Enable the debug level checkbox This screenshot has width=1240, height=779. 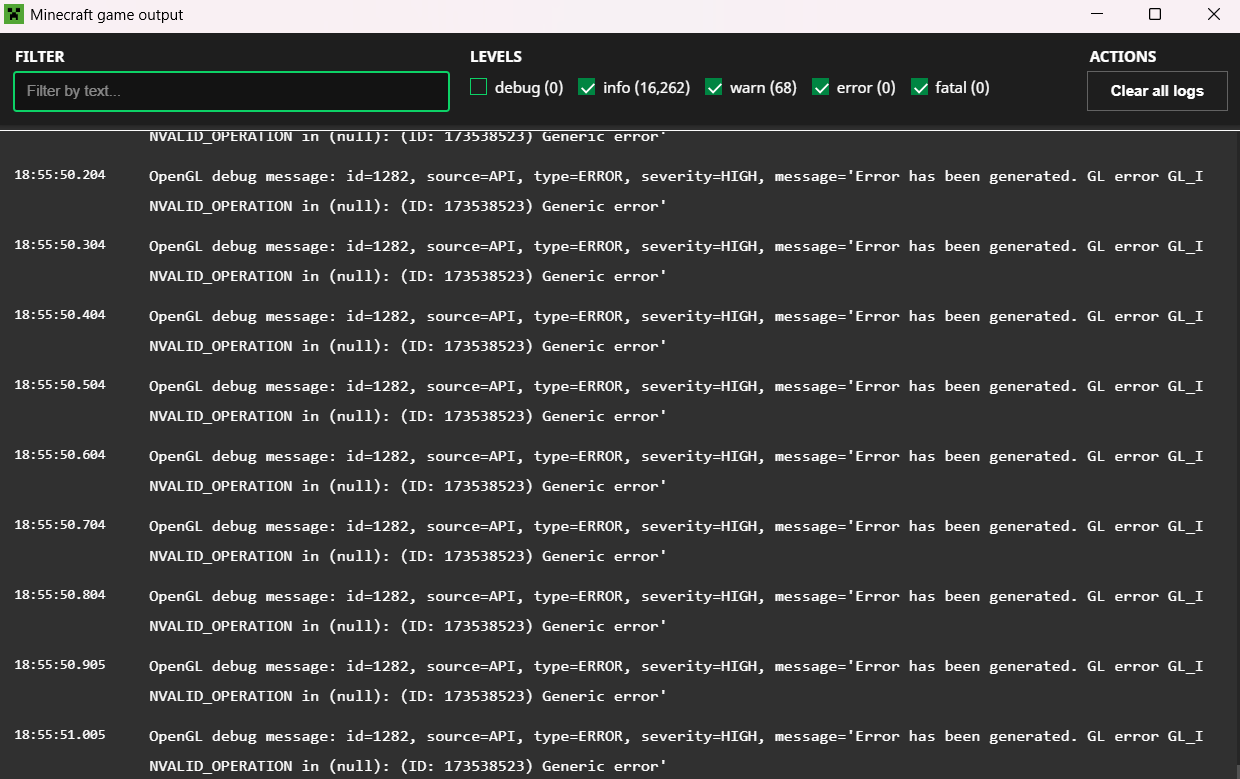[479, 88]
